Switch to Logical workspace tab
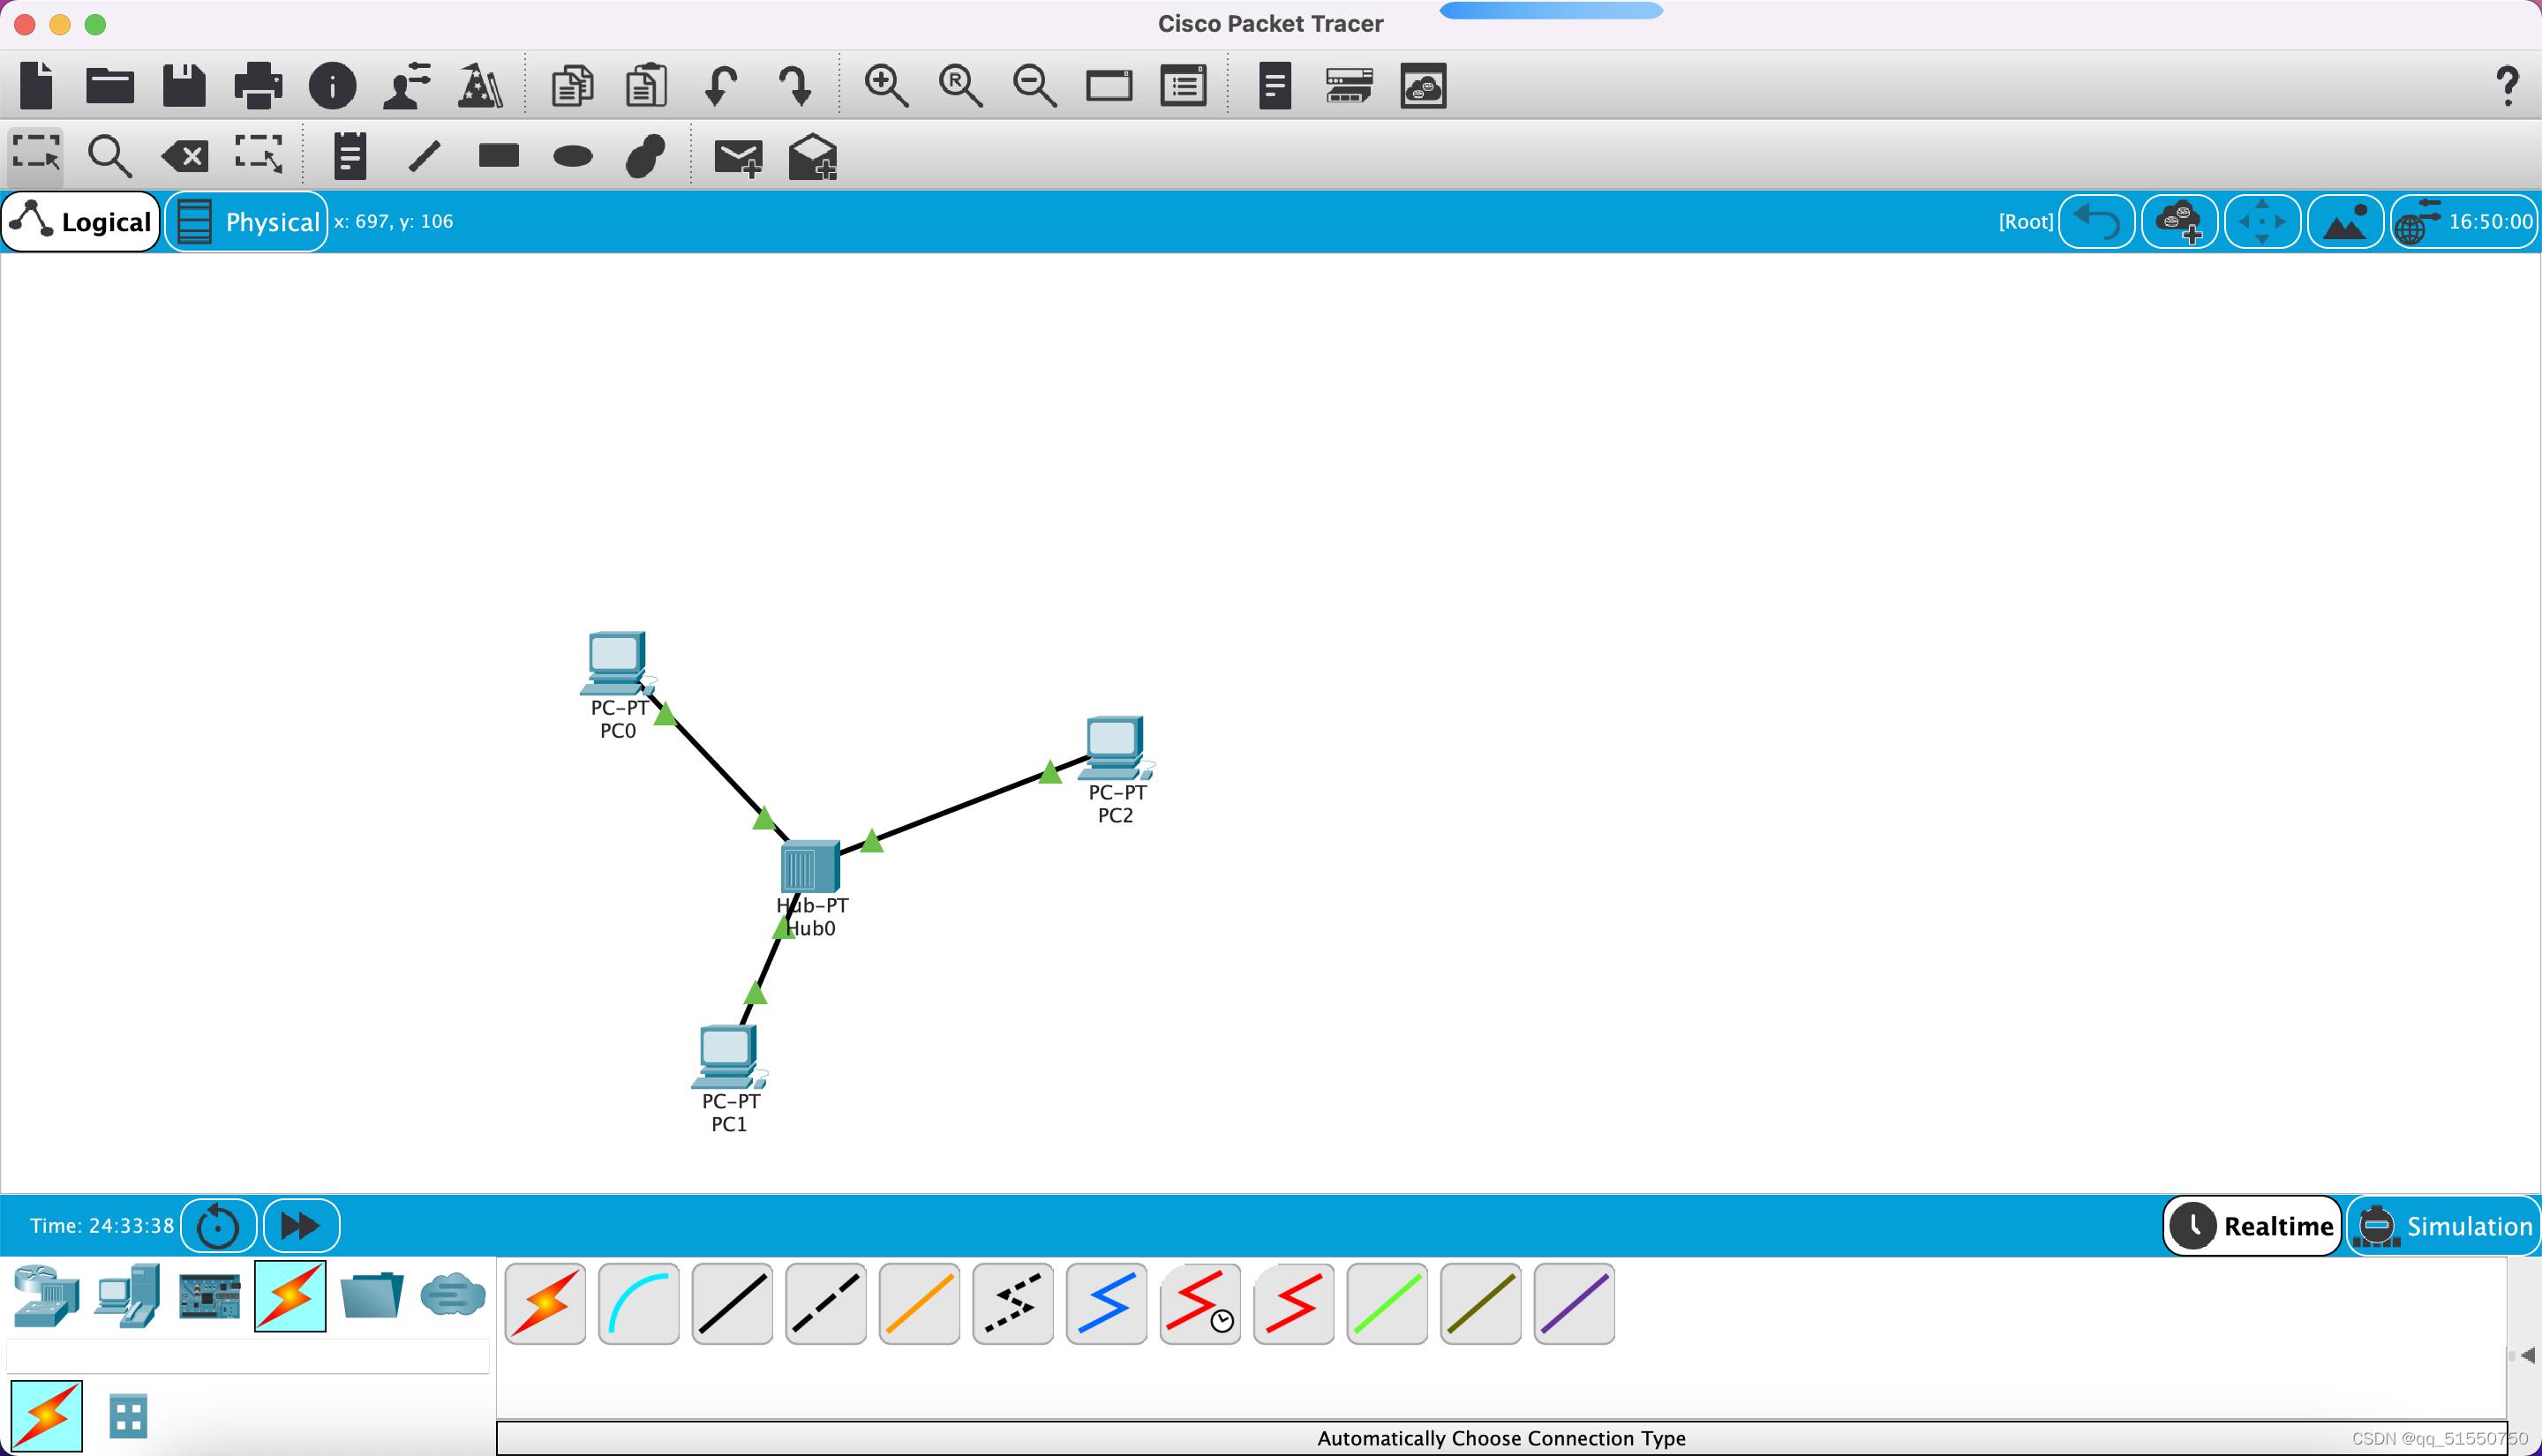The height and width of the screenshot is (1456, 2542). point(82,221)
